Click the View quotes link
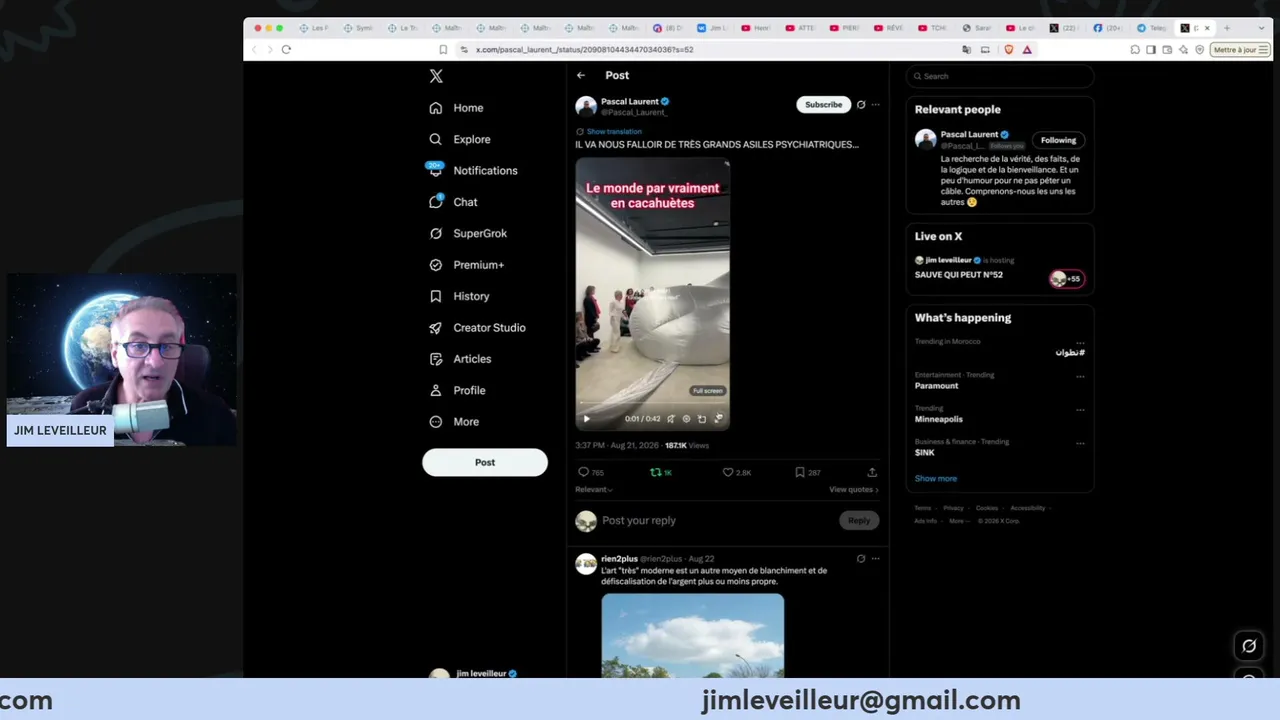Viewport: 1280px width, 720px height. (x=854, y=490)
